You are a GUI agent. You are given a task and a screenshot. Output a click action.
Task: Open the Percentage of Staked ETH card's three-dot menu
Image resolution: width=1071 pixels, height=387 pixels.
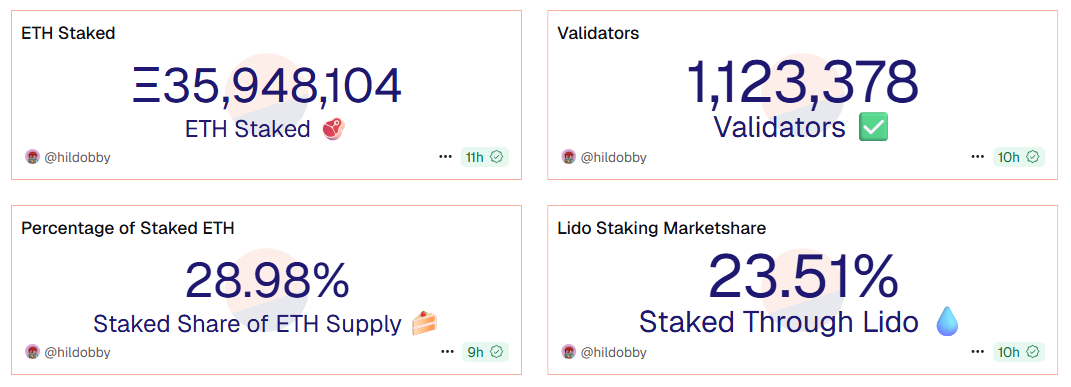447,352
